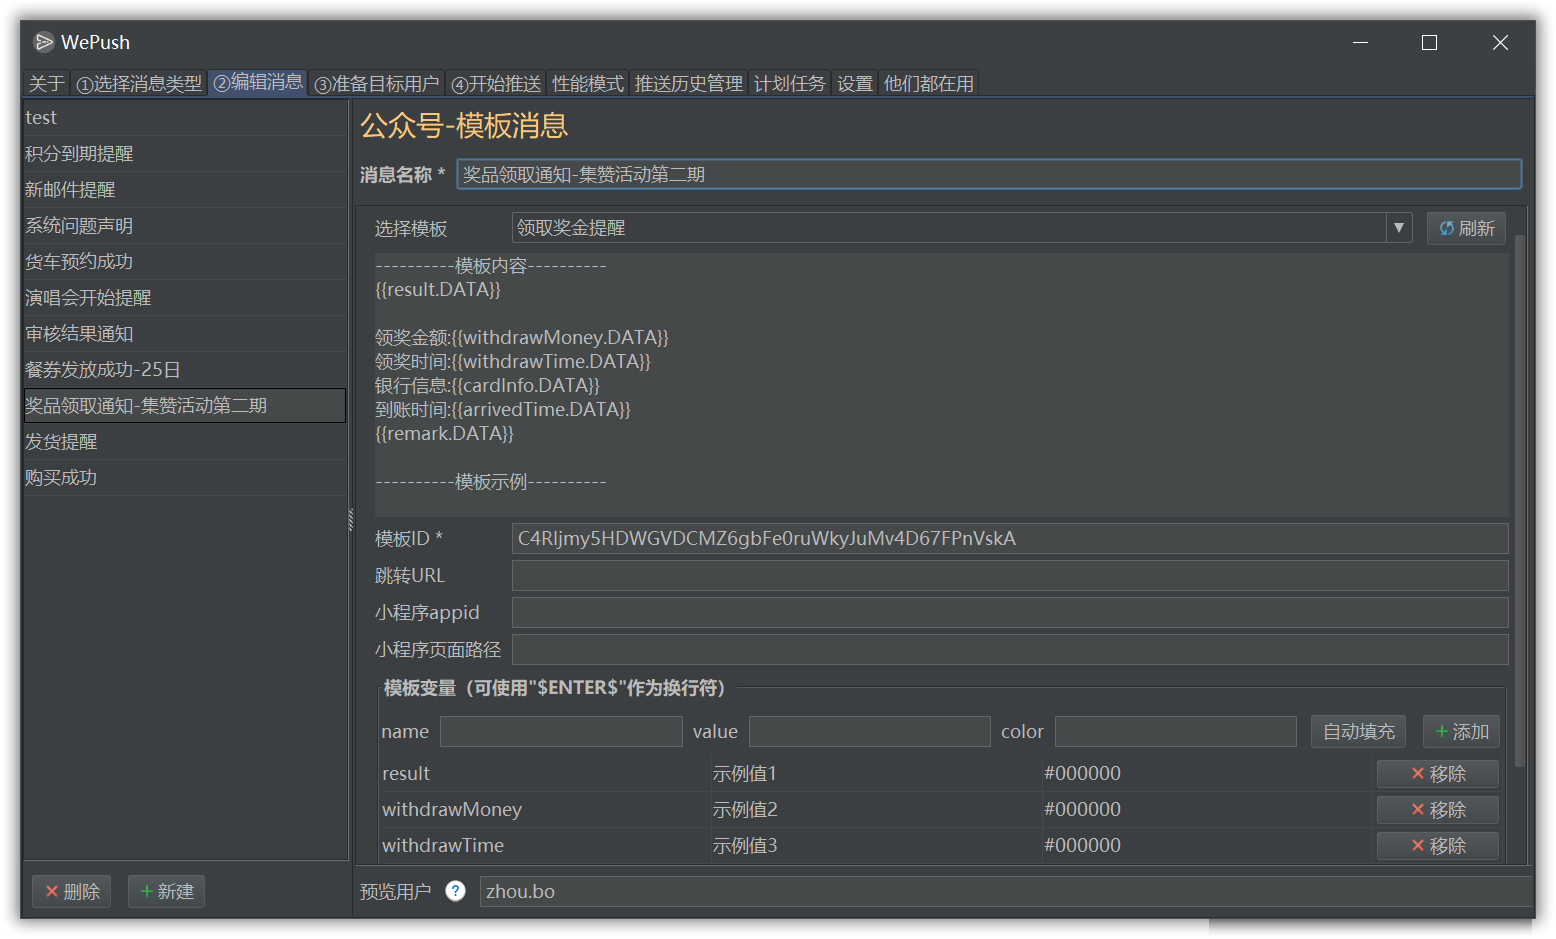This screenshot has width=1556, height=939.
Task: Remove the result variable row
Action: coord(1437,774)
